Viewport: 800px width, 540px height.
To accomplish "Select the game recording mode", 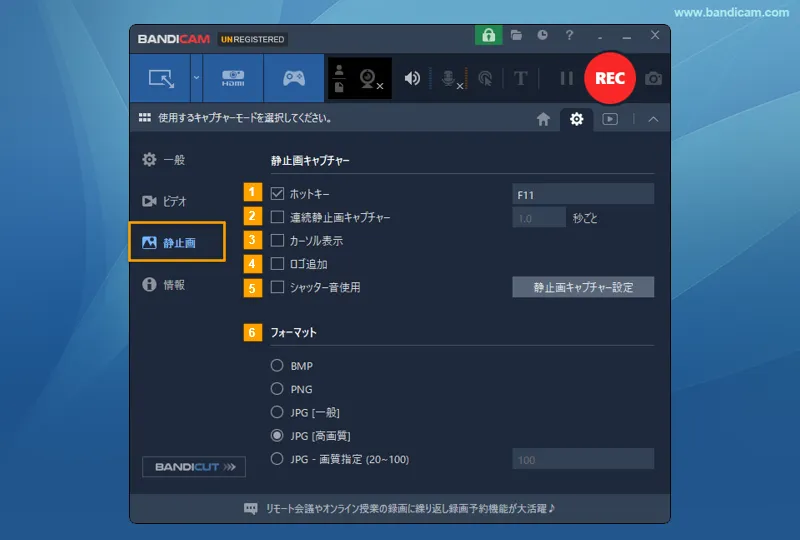I will click(x=294, y=79).
